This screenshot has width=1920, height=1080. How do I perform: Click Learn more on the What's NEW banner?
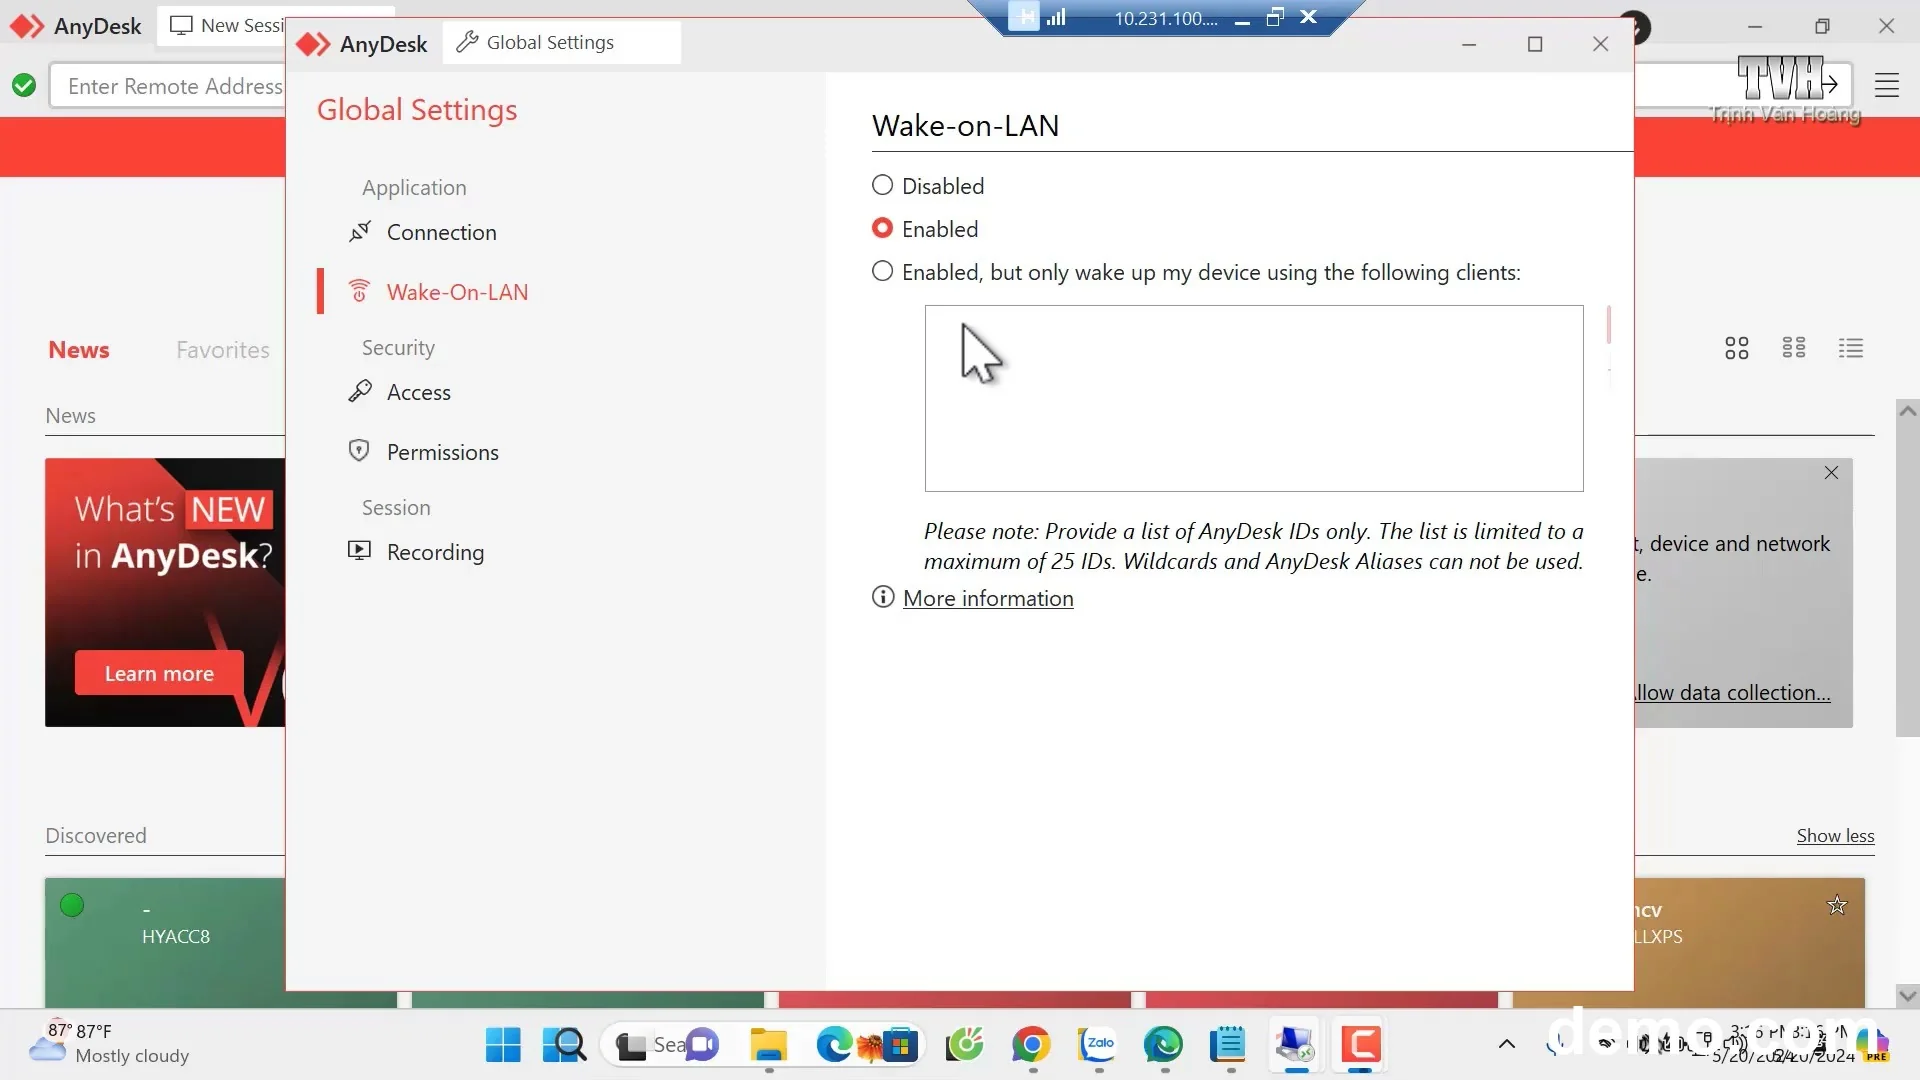(159, 674)
